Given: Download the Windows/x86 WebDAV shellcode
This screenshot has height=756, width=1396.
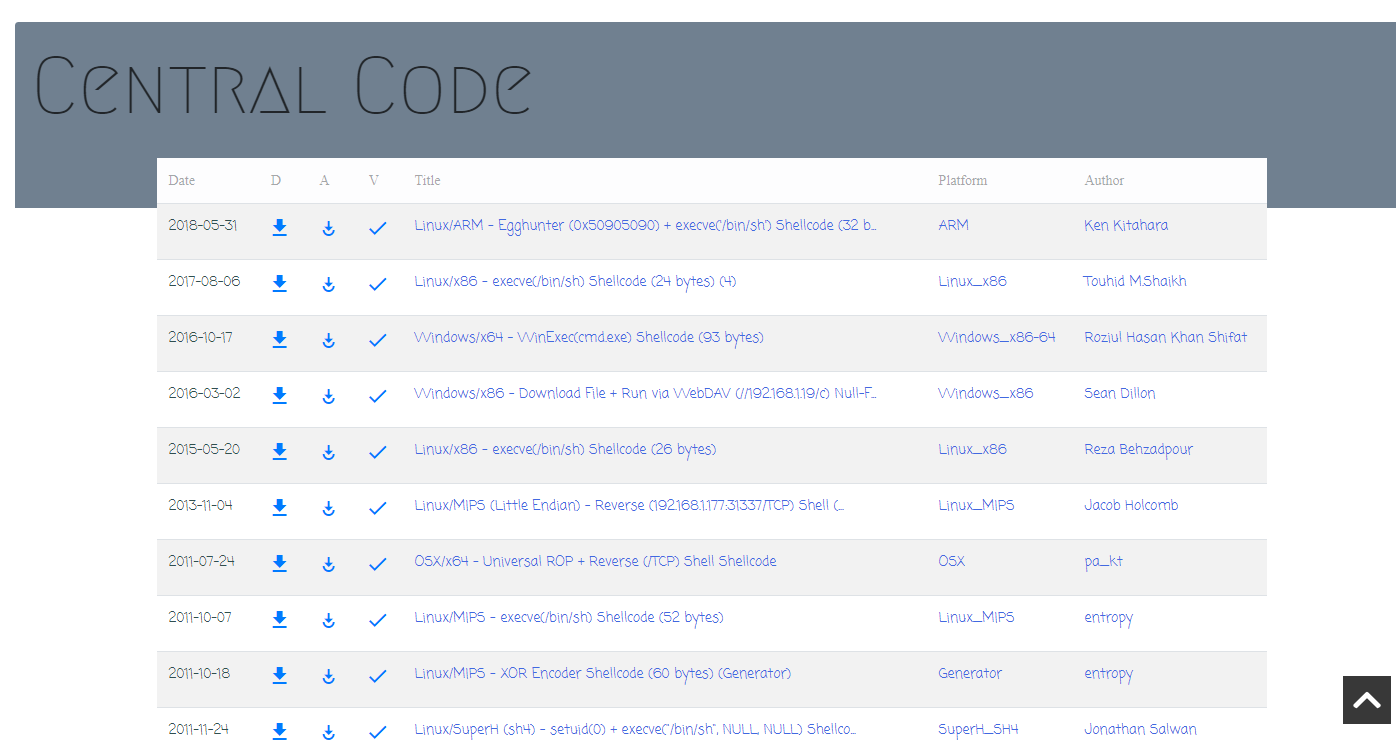Looking at the screenshot, I should [279, 395].
